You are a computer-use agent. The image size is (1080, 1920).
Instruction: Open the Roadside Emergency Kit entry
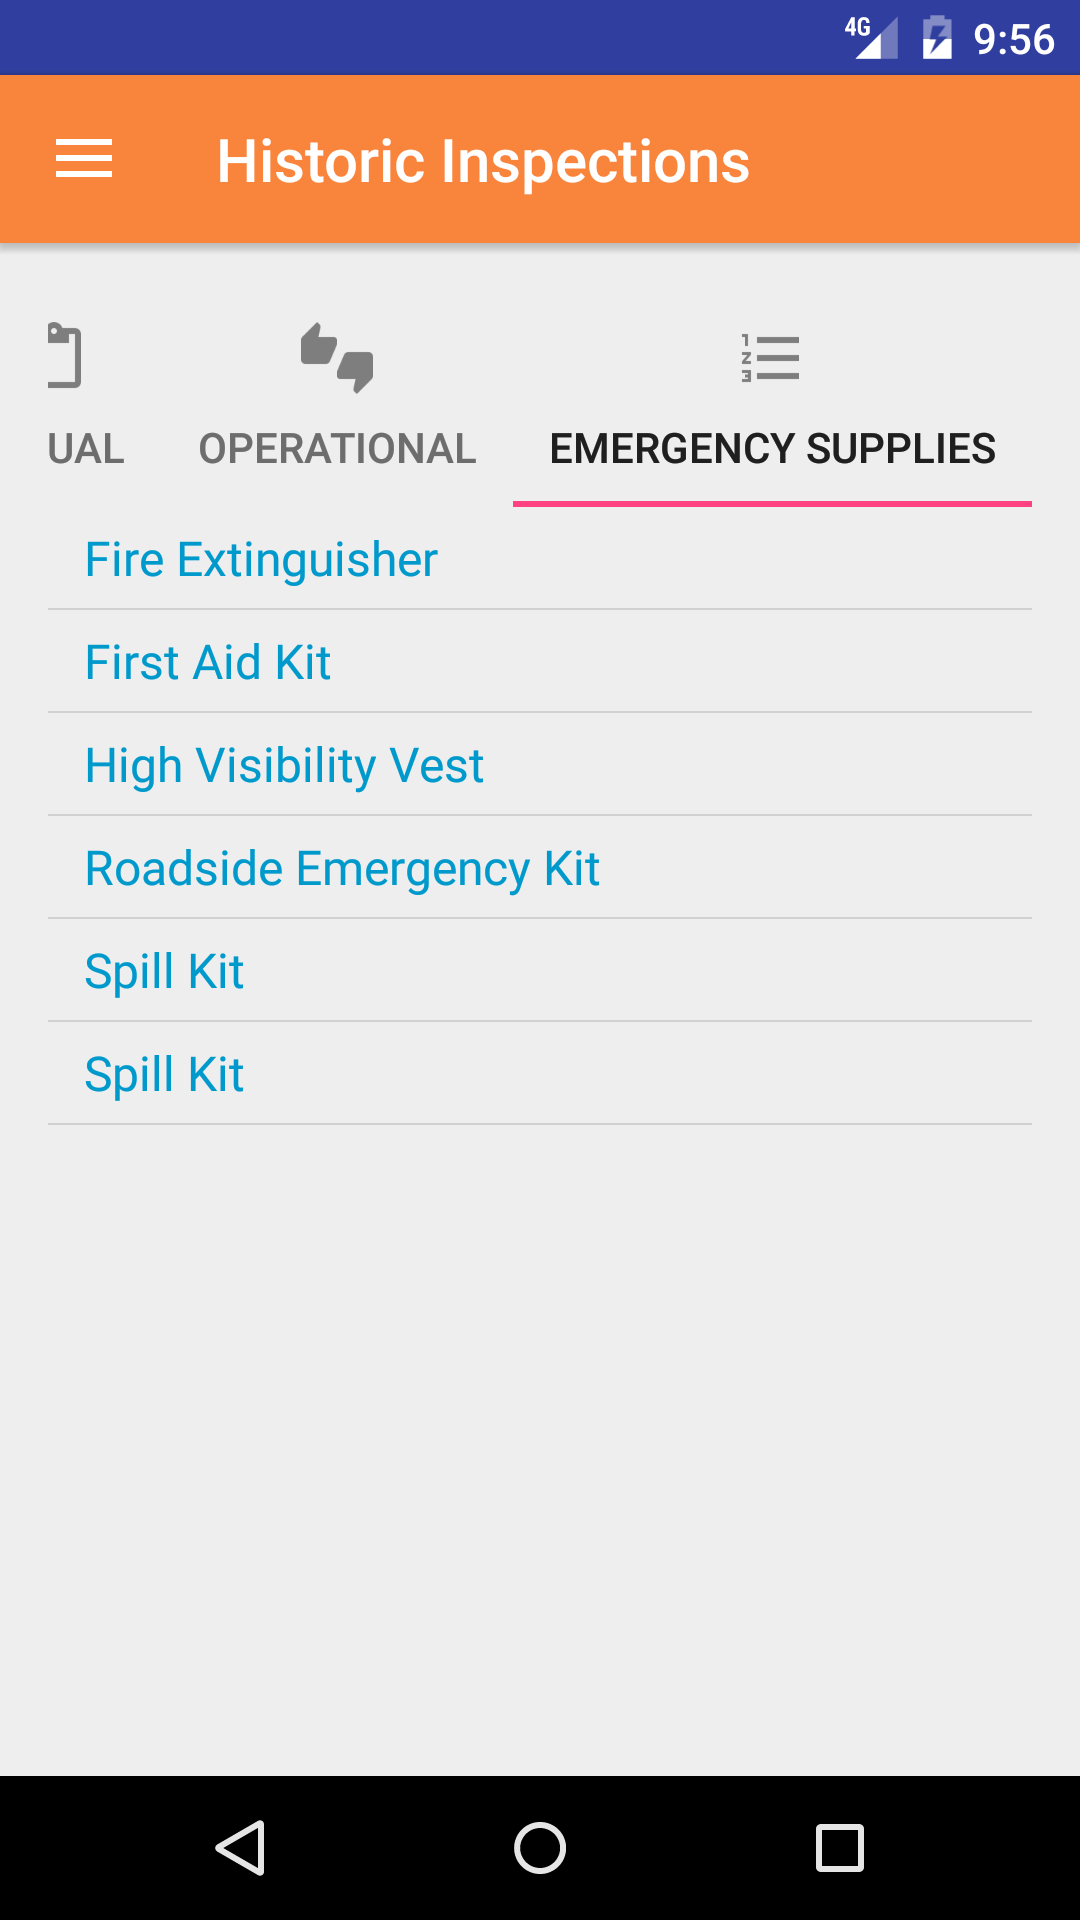pos(342,868)
